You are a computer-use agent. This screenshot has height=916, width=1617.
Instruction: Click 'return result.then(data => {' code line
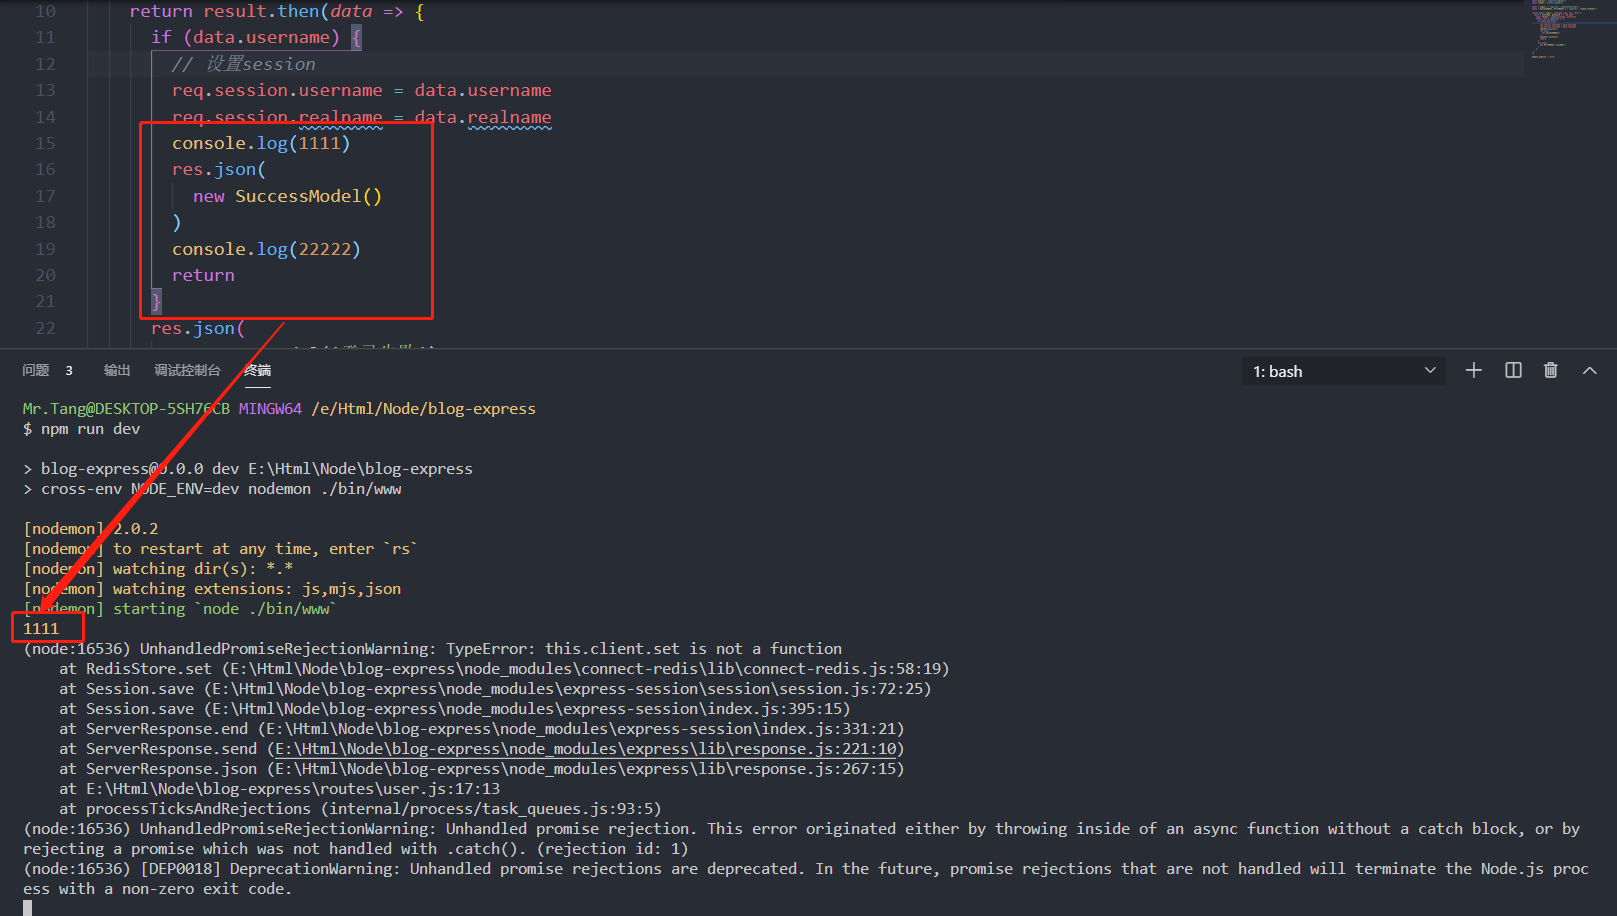click(277, 11)
